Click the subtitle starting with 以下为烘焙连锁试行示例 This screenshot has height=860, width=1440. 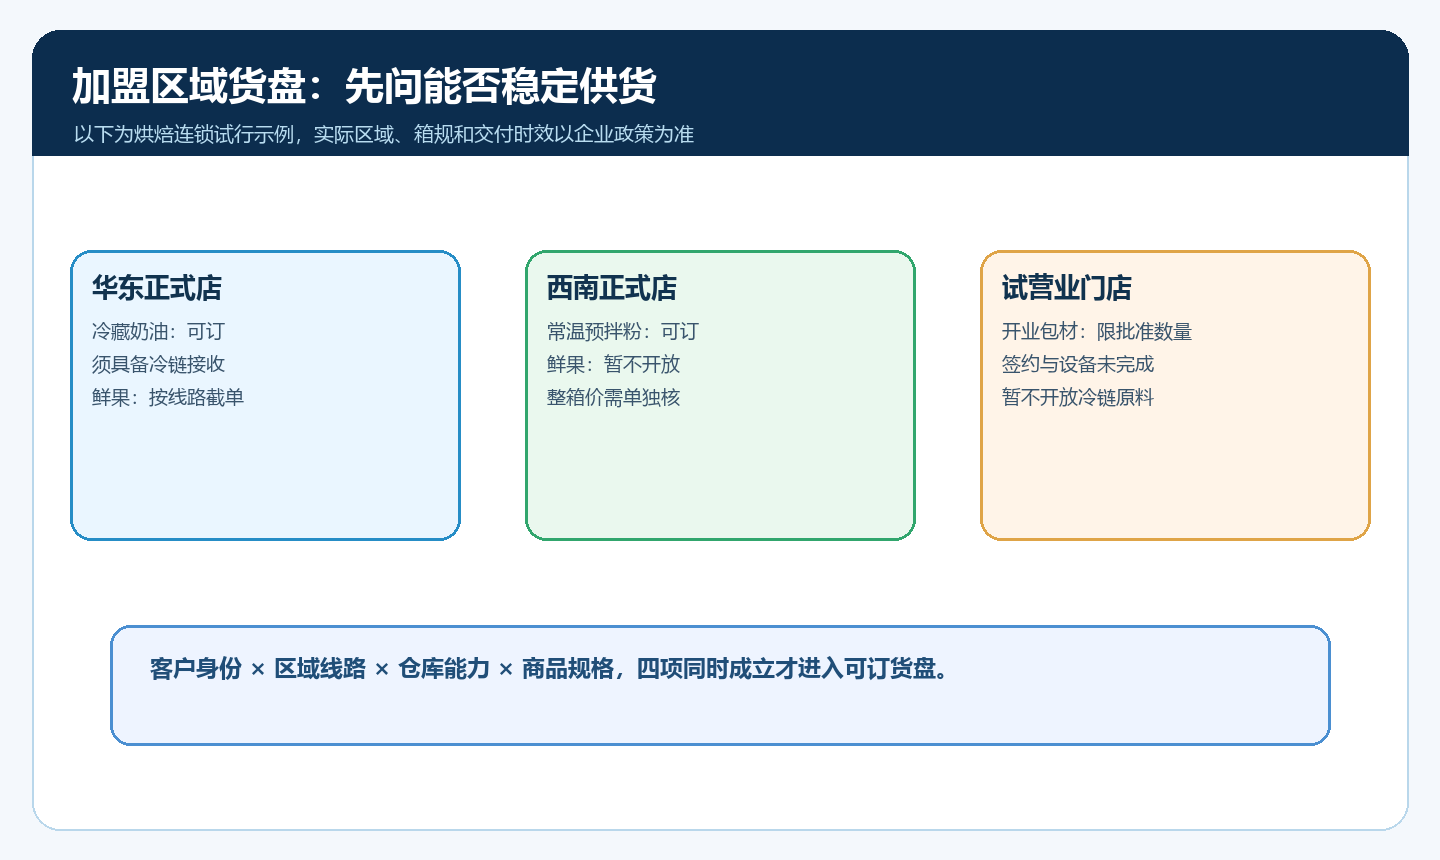coord(384,134)
